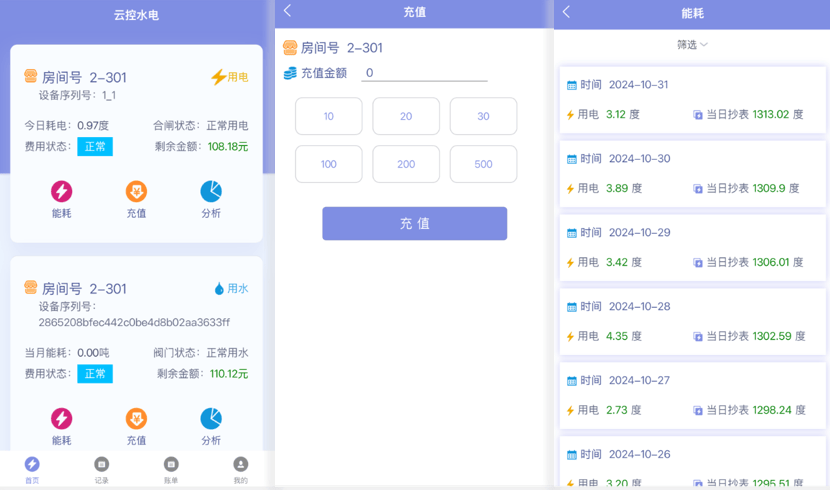Open the 2024-10-31 energy record
The width and height of the screenshot is (830, 490).
pyautogui.click(x=692, y=99)
